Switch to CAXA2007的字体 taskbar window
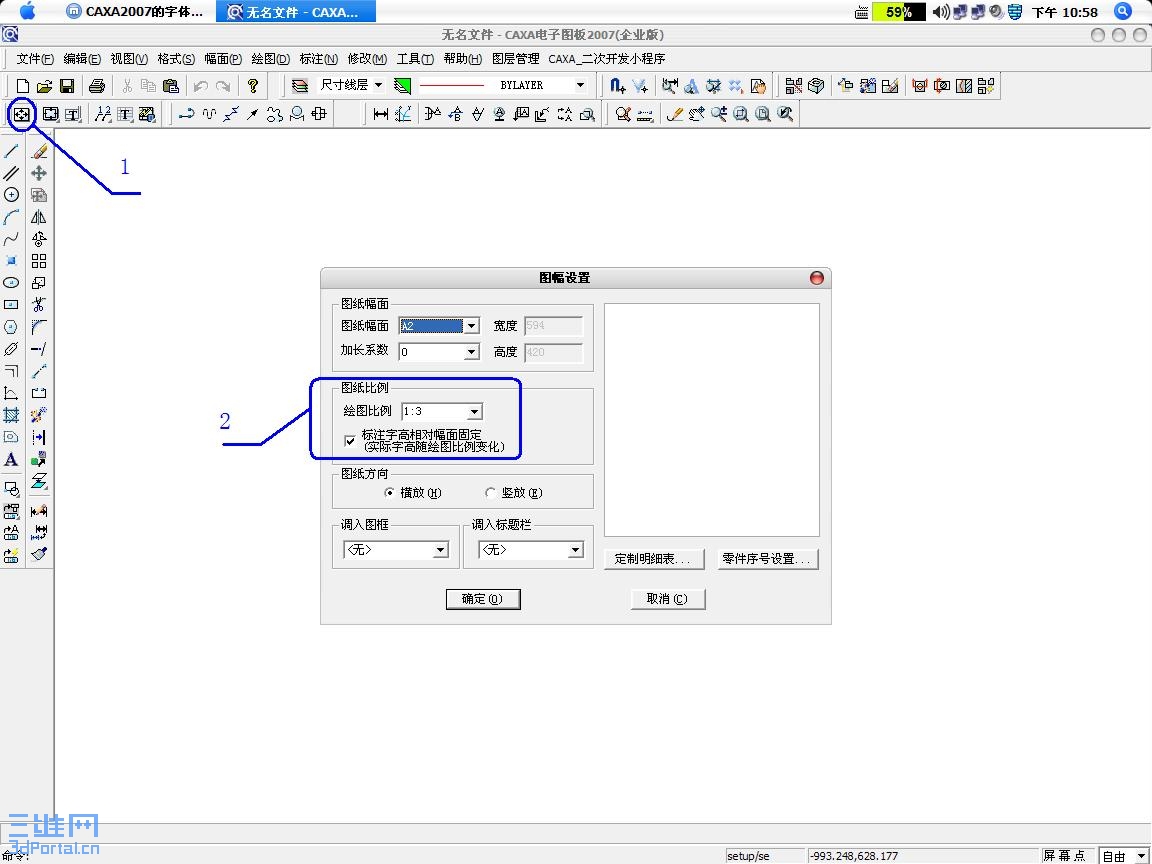 pos(134,12)
